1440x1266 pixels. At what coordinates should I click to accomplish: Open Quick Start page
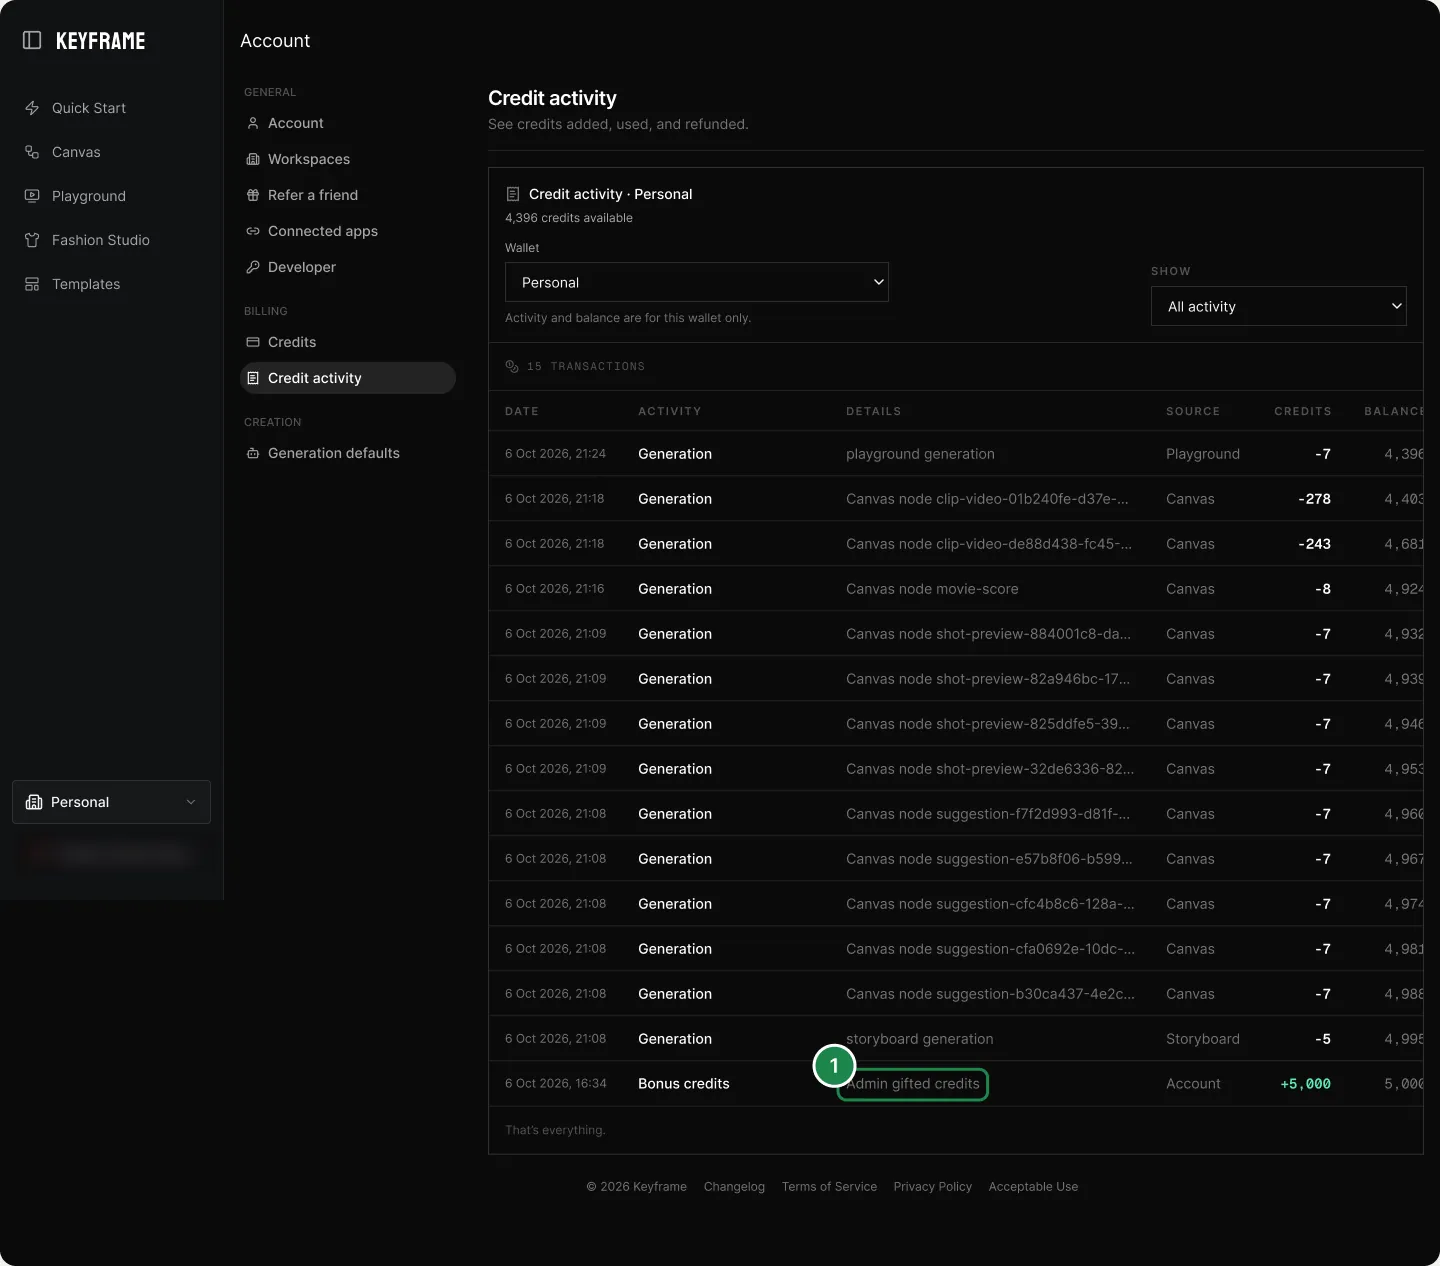click(x=89, y=108)
